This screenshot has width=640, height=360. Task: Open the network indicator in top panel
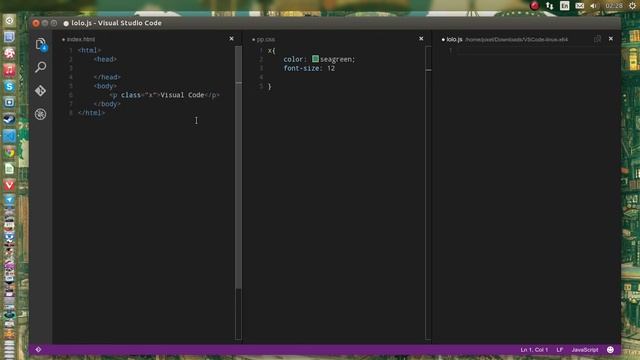pyautogui.click(x=549, y=6)
